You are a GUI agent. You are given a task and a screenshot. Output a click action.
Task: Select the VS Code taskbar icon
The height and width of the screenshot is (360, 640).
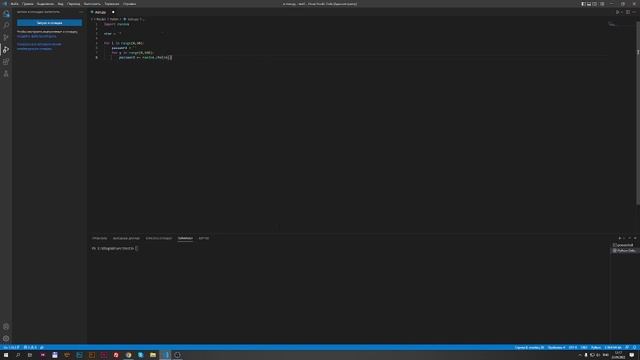click(165, 355)
